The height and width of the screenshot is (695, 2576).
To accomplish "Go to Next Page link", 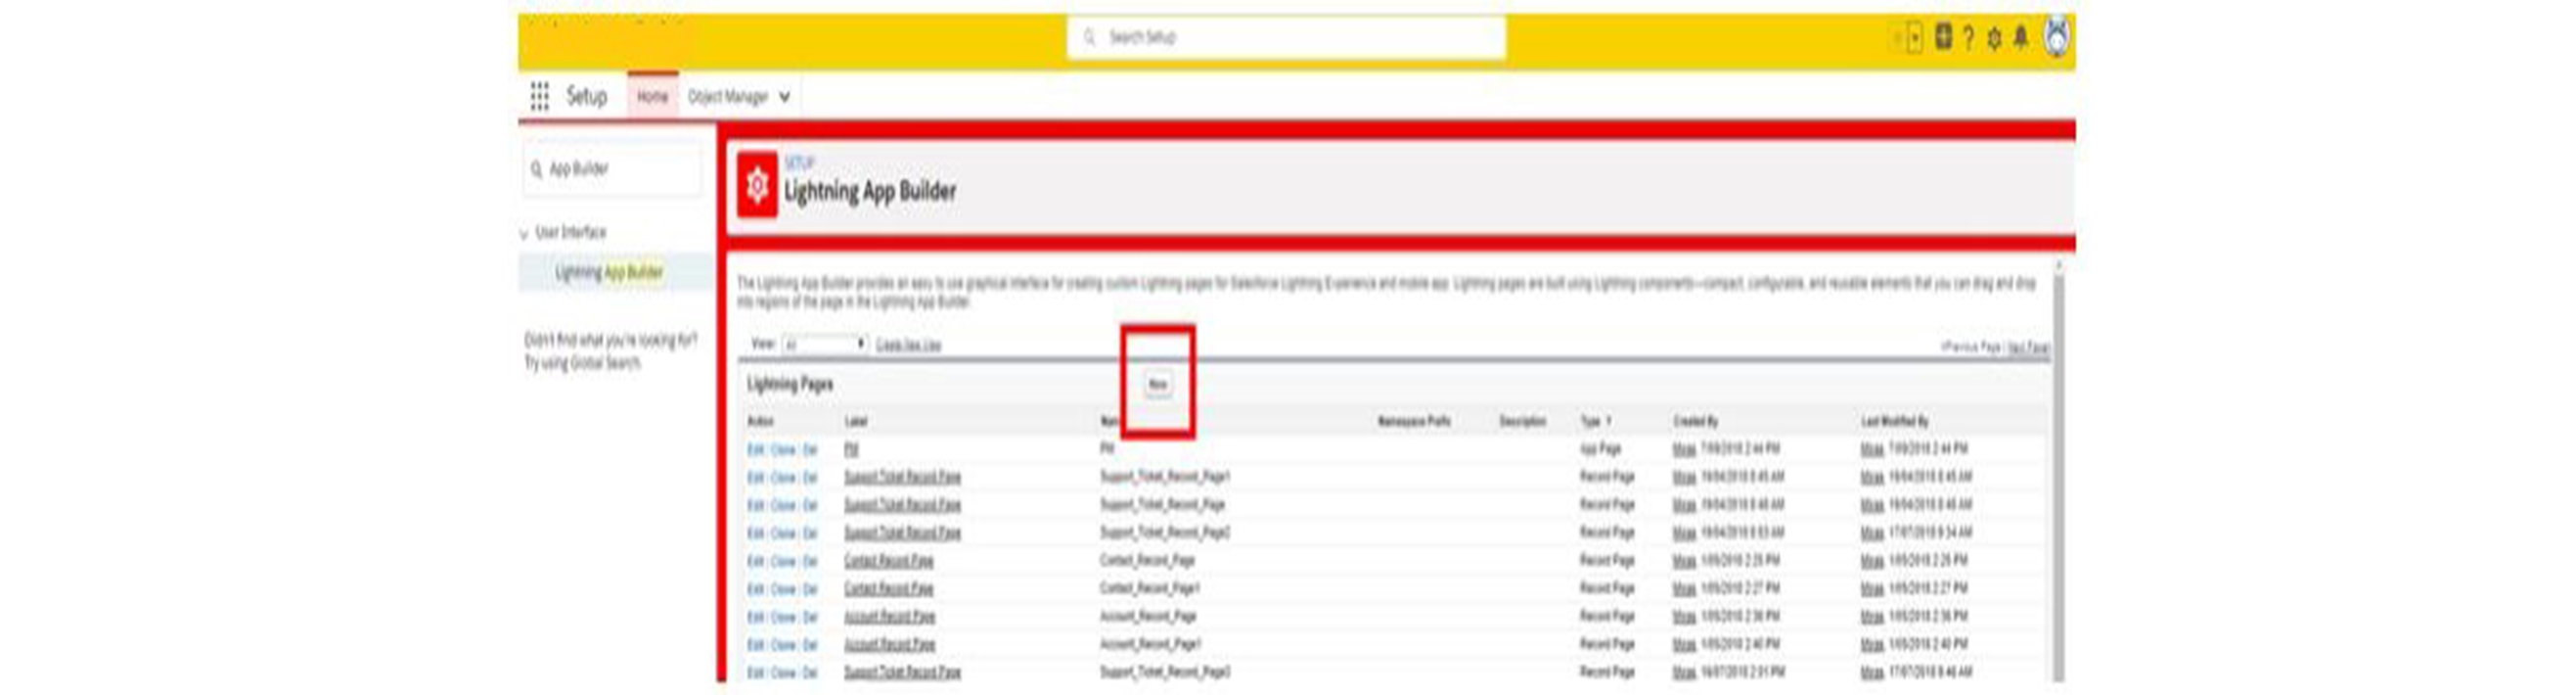I will [x=2029, y=346].
